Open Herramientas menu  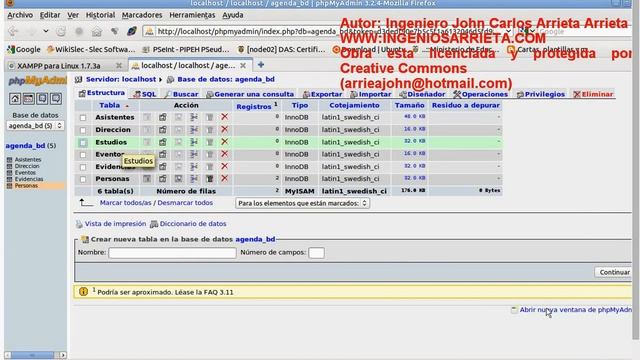pyautogui.click(x=192, y=15)
